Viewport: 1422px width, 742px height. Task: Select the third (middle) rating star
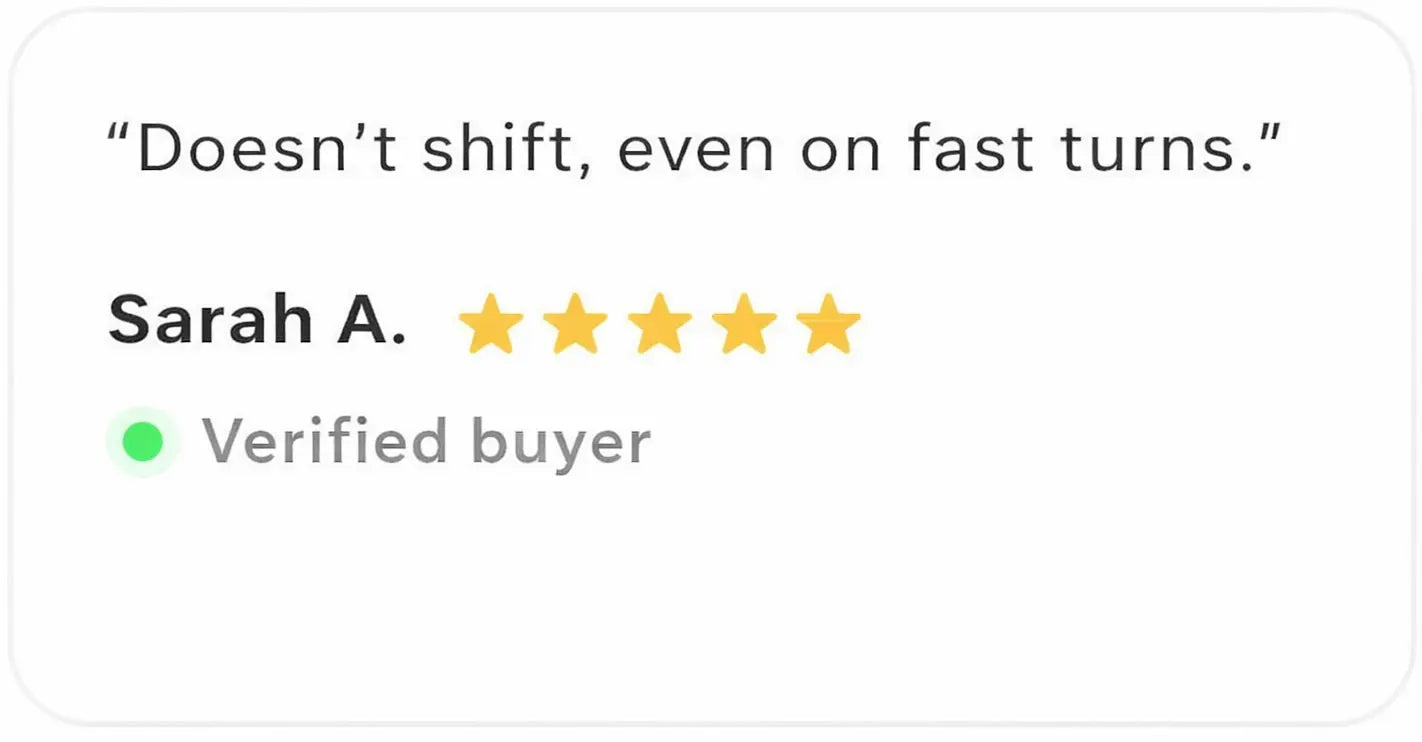[660, 324]
